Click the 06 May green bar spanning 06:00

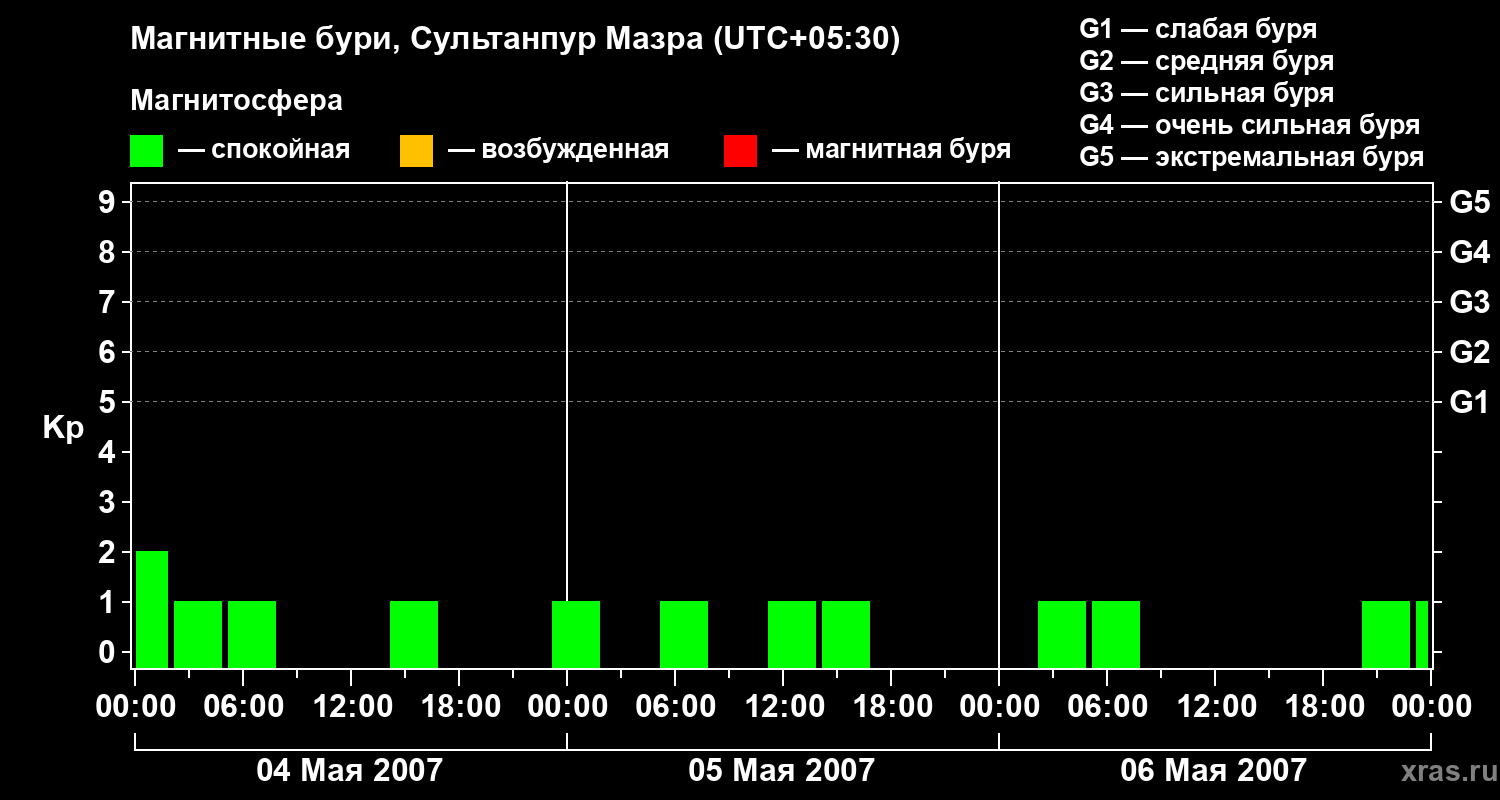tap(1116, 634)
